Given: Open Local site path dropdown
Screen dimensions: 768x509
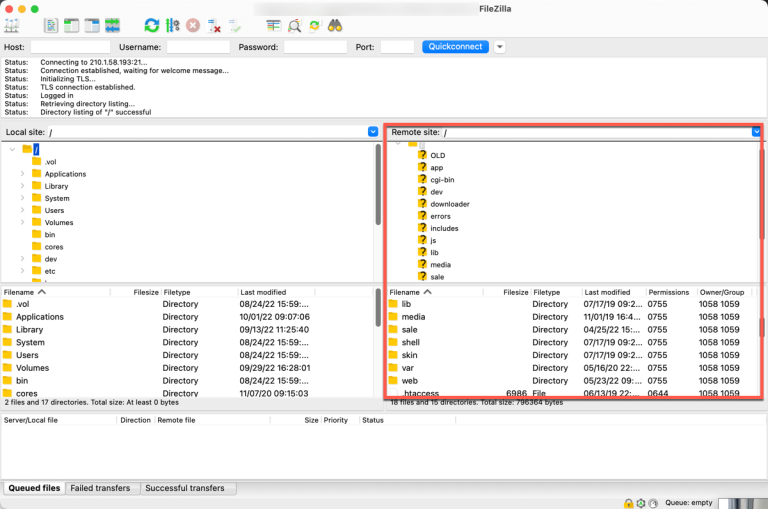Looking at the screenshot, I should point(373,132).
